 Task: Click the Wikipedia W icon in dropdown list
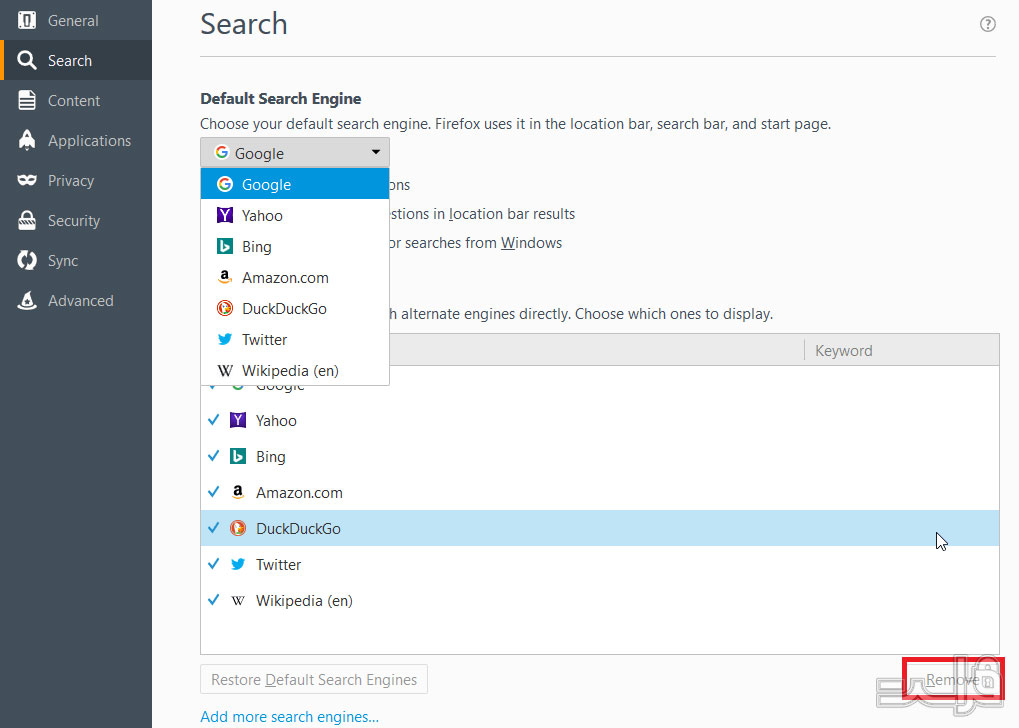click(225, 370)
